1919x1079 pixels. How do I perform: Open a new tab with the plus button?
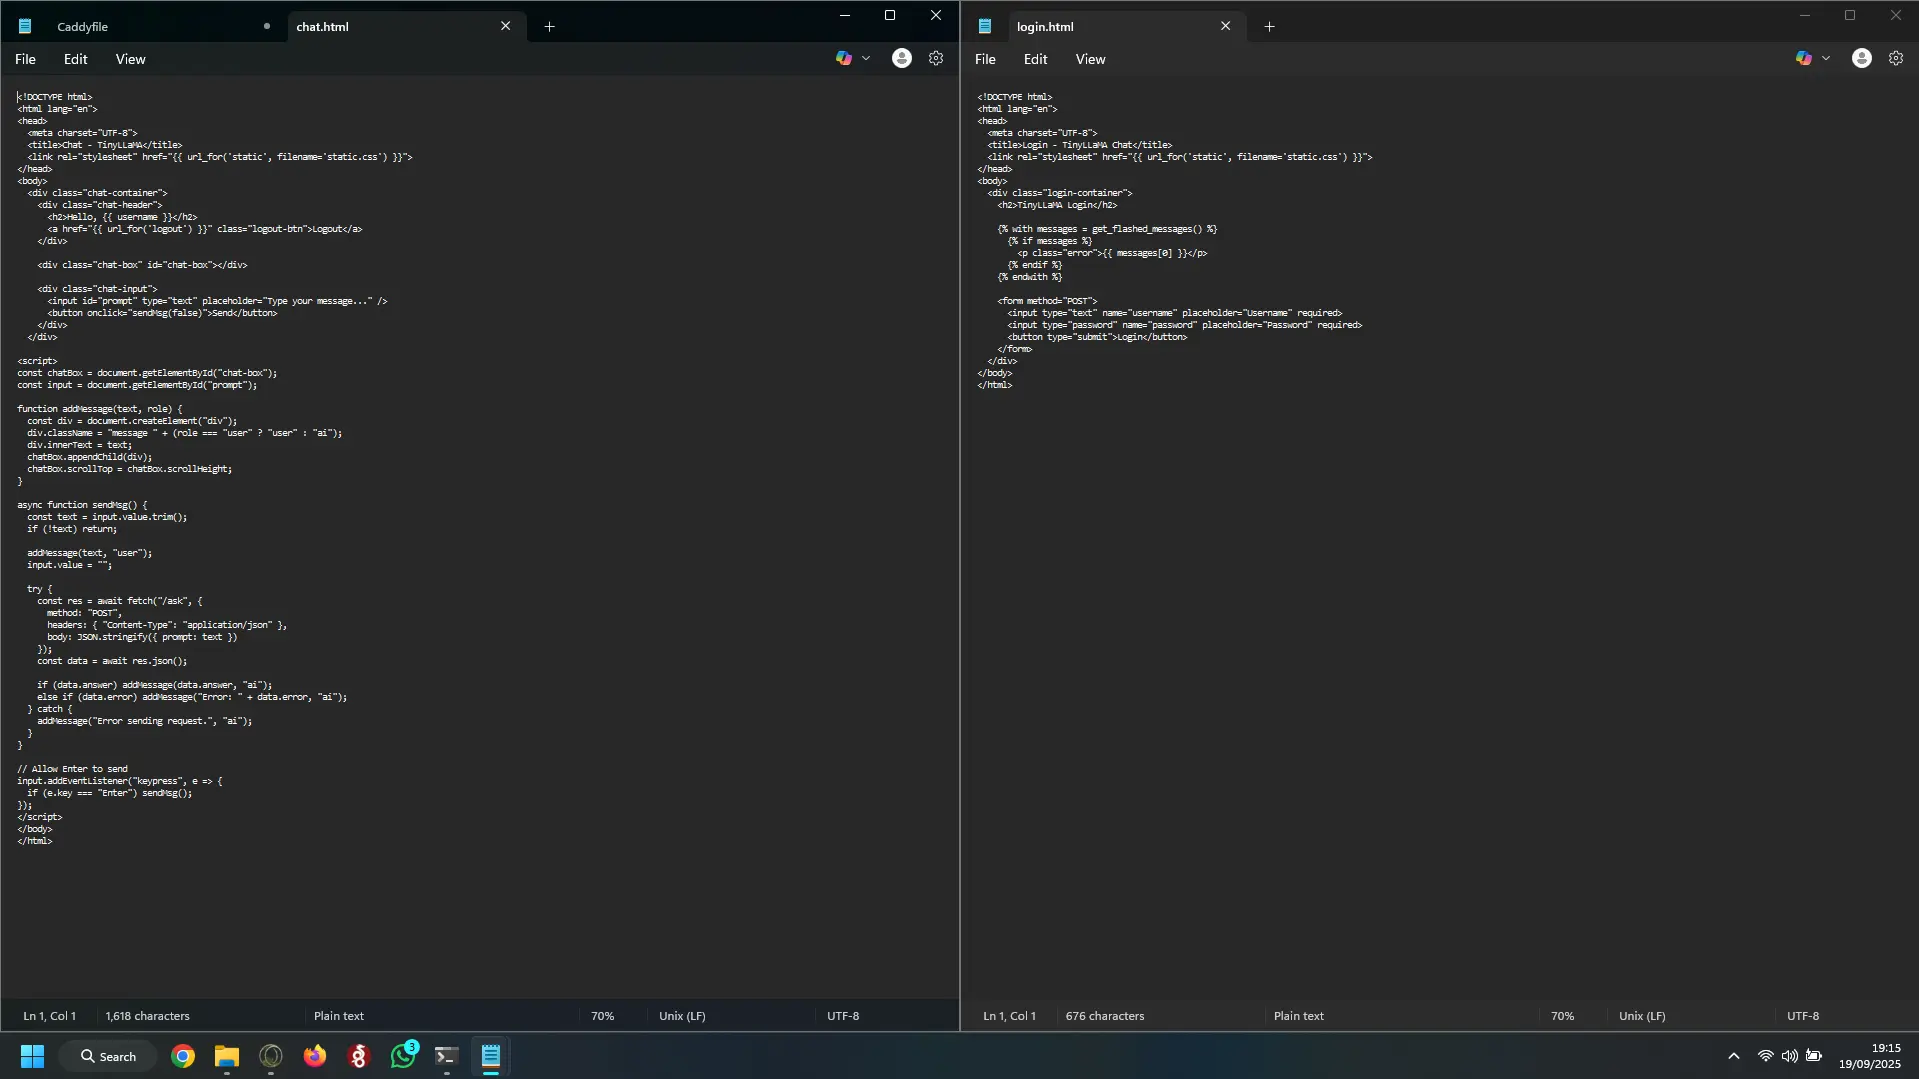tap(549, 26)
